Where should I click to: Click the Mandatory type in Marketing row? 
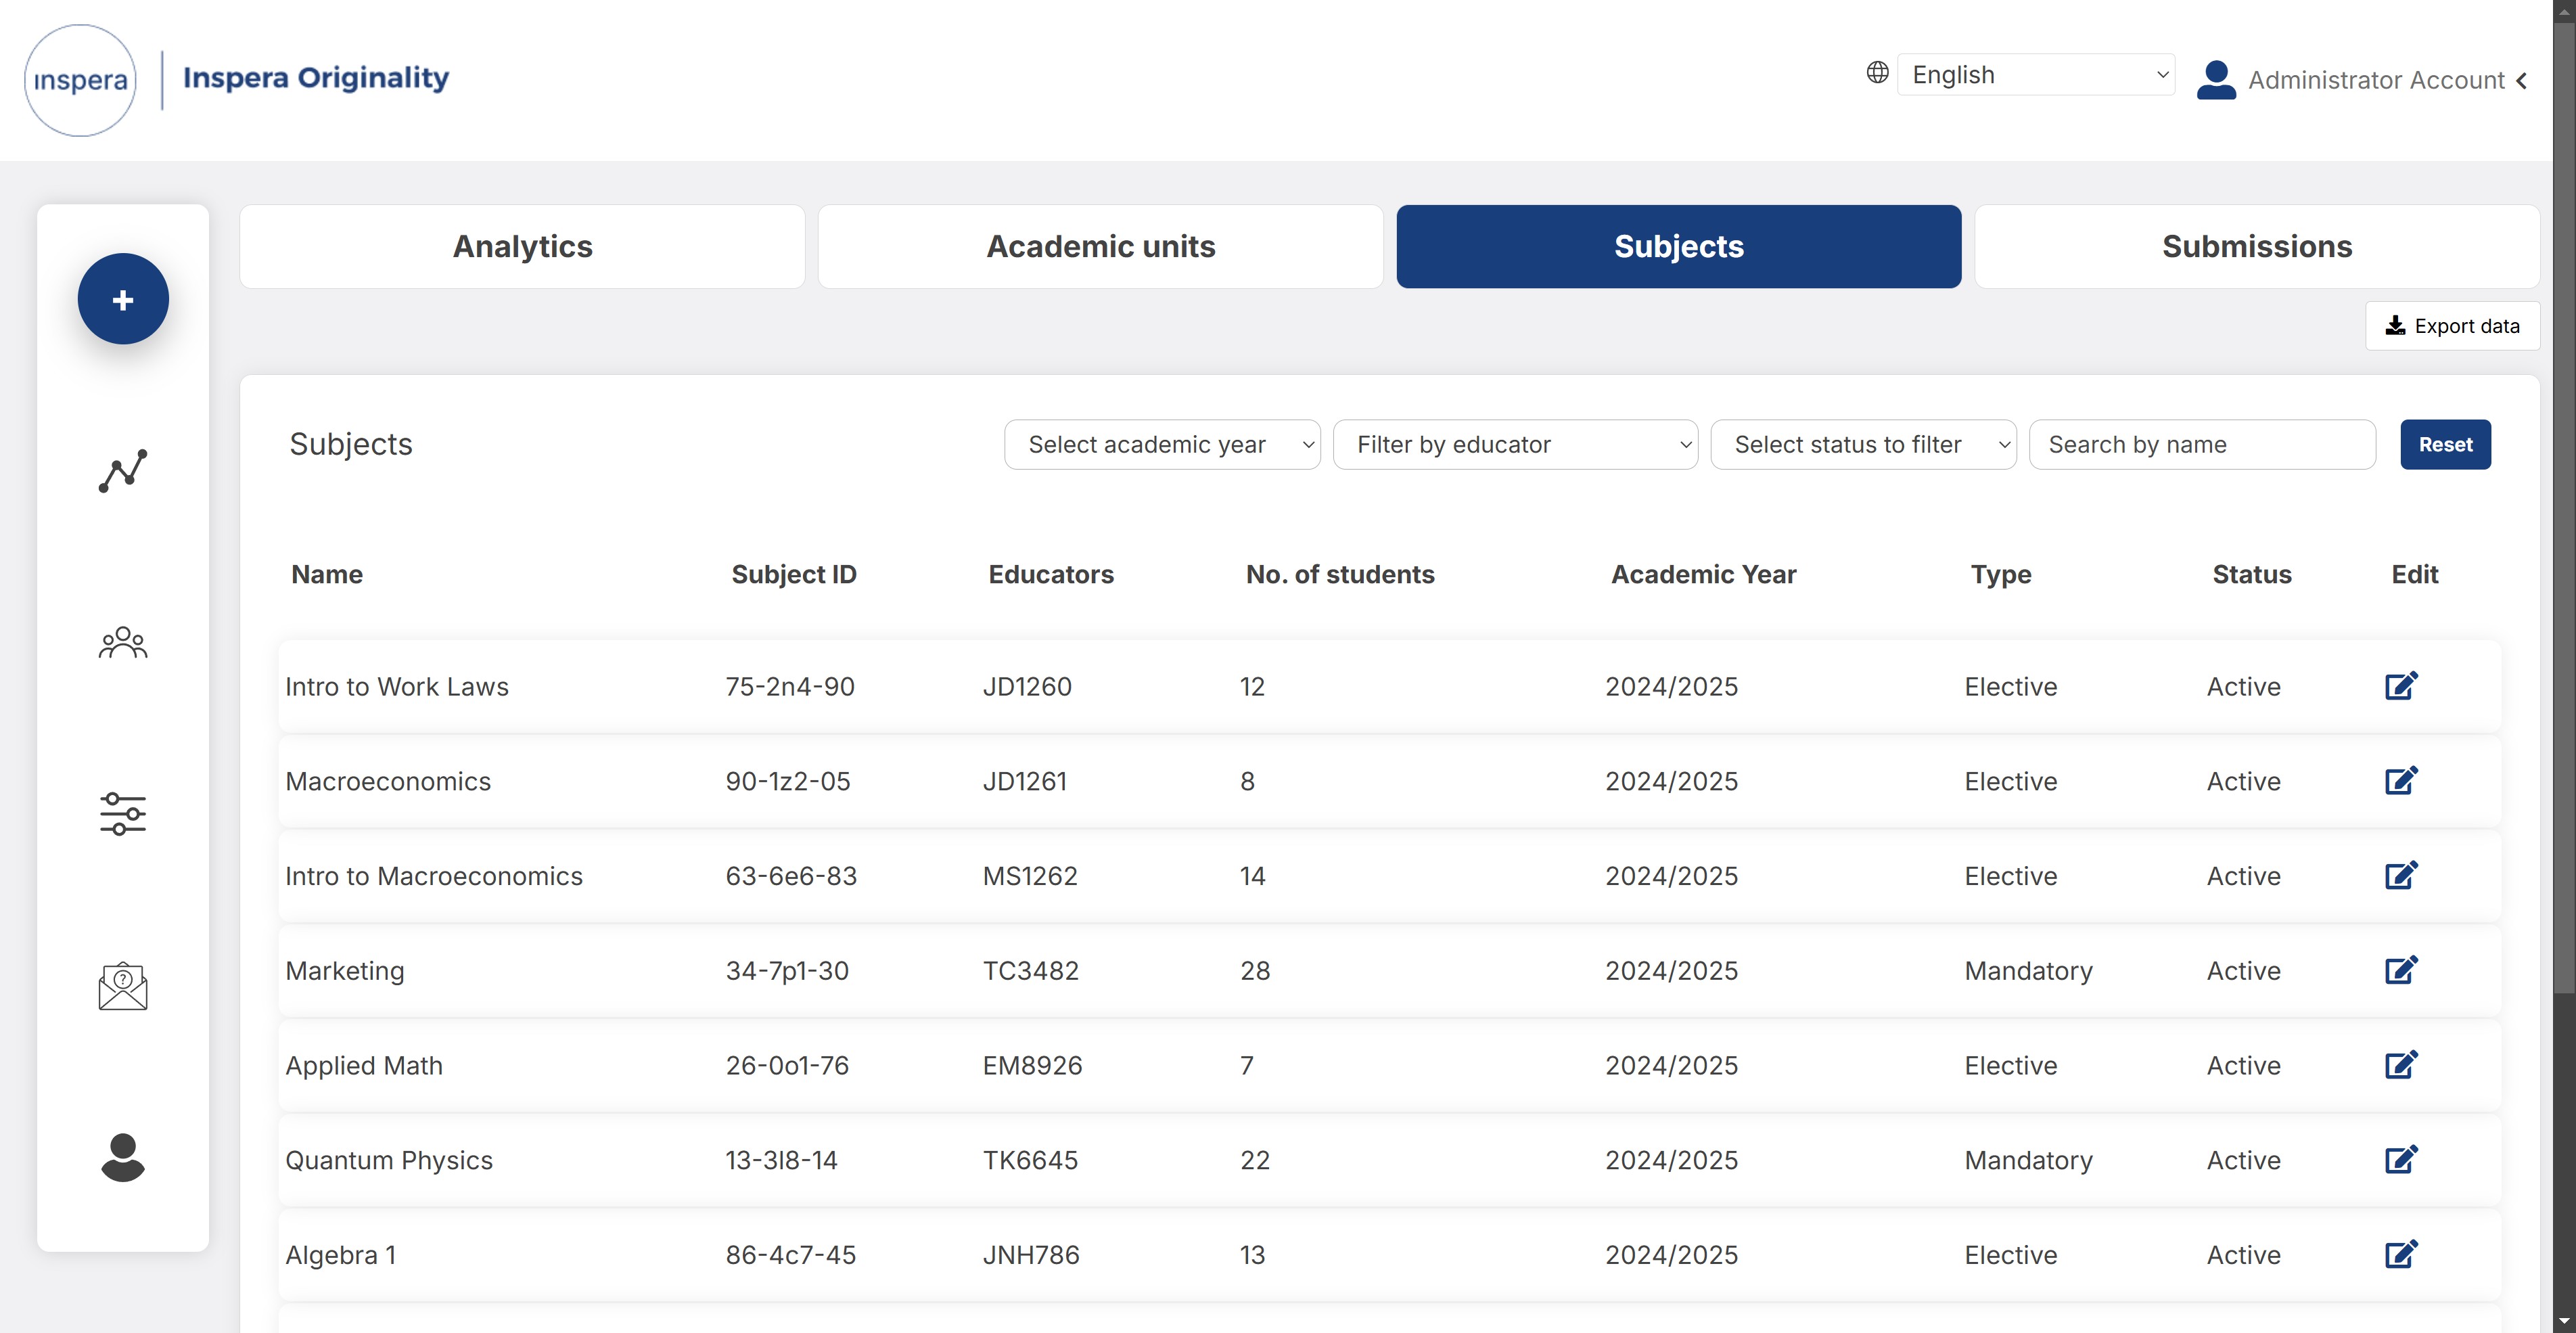click(2028, 971)
